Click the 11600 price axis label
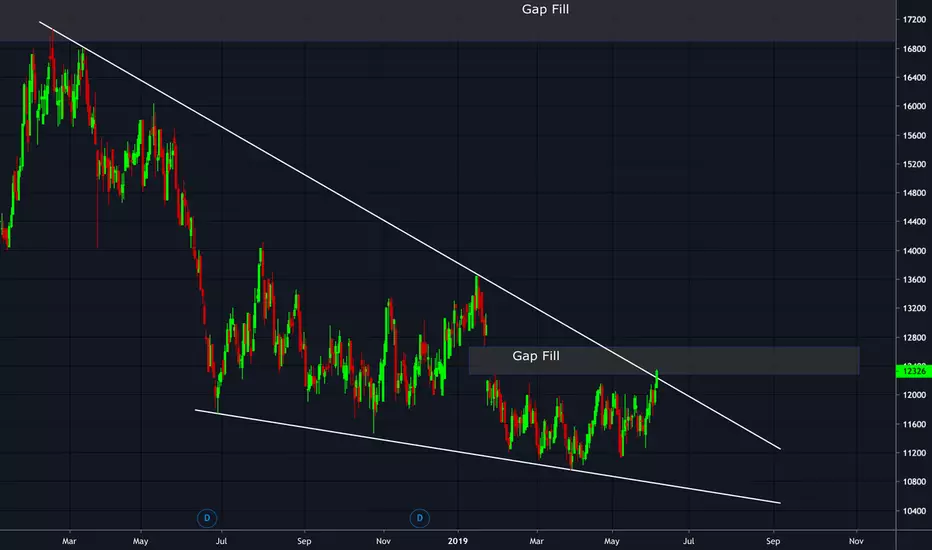Screen dimensions: 932x550 point(914,424)
